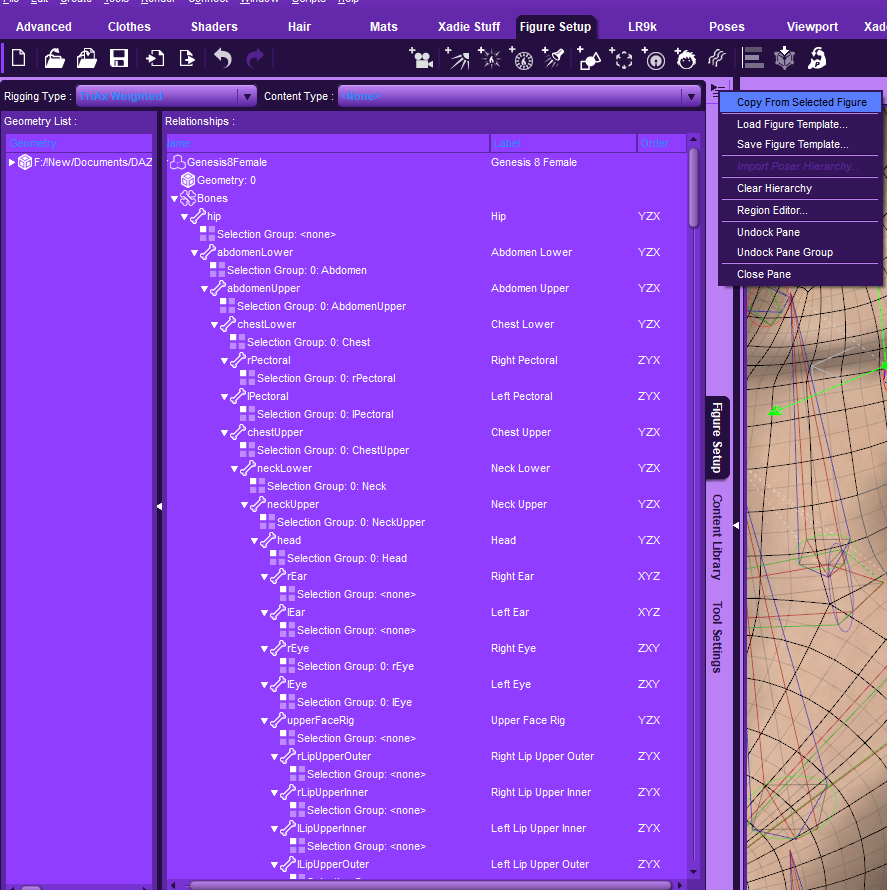The height and width of the screenshot is (890, 887).
Task: Select the chestUpper bone row
Action: [275, 433]
